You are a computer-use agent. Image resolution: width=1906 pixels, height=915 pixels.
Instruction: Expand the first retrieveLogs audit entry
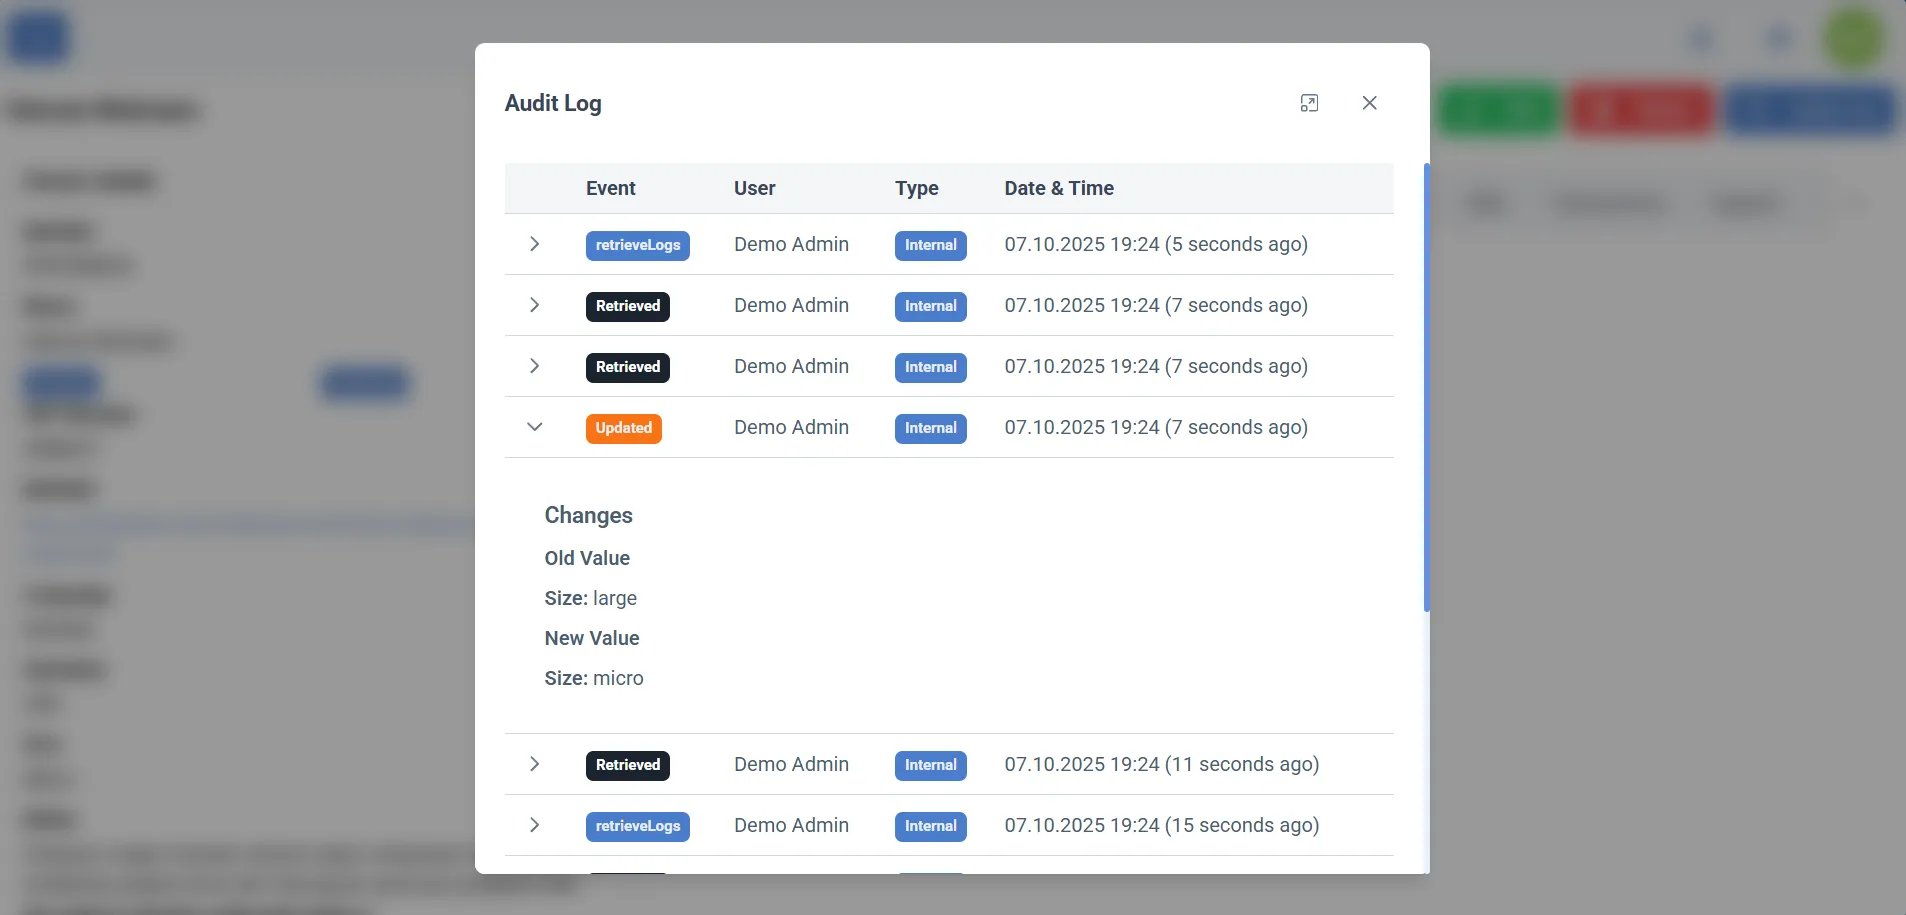tap(534, 244)
